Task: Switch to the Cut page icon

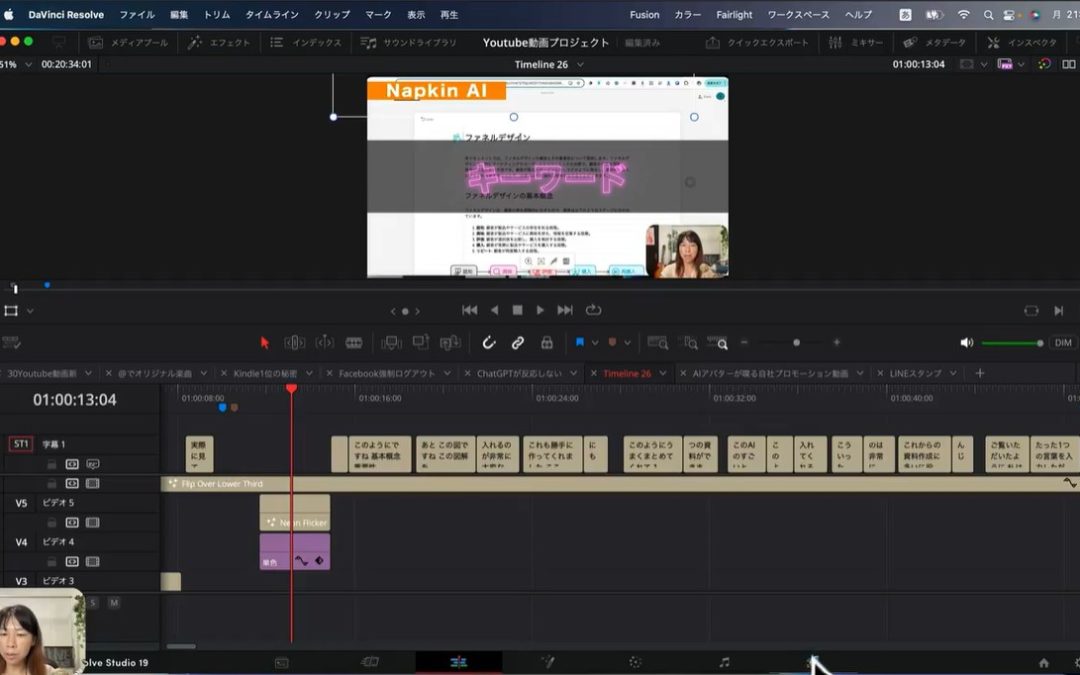Action: pos(370,662)
